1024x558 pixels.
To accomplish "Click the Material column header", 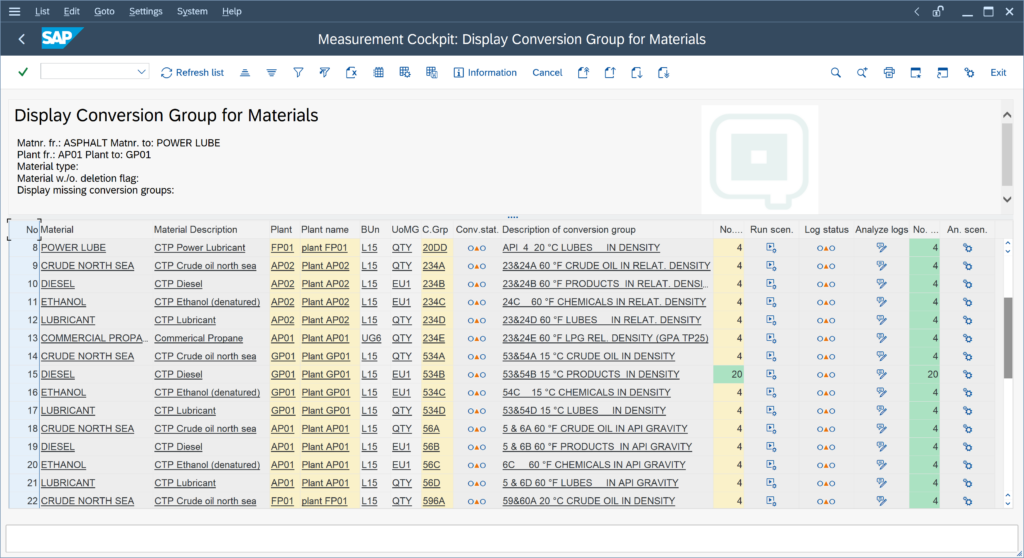I will pyautogui.click(x=57, y=229).
